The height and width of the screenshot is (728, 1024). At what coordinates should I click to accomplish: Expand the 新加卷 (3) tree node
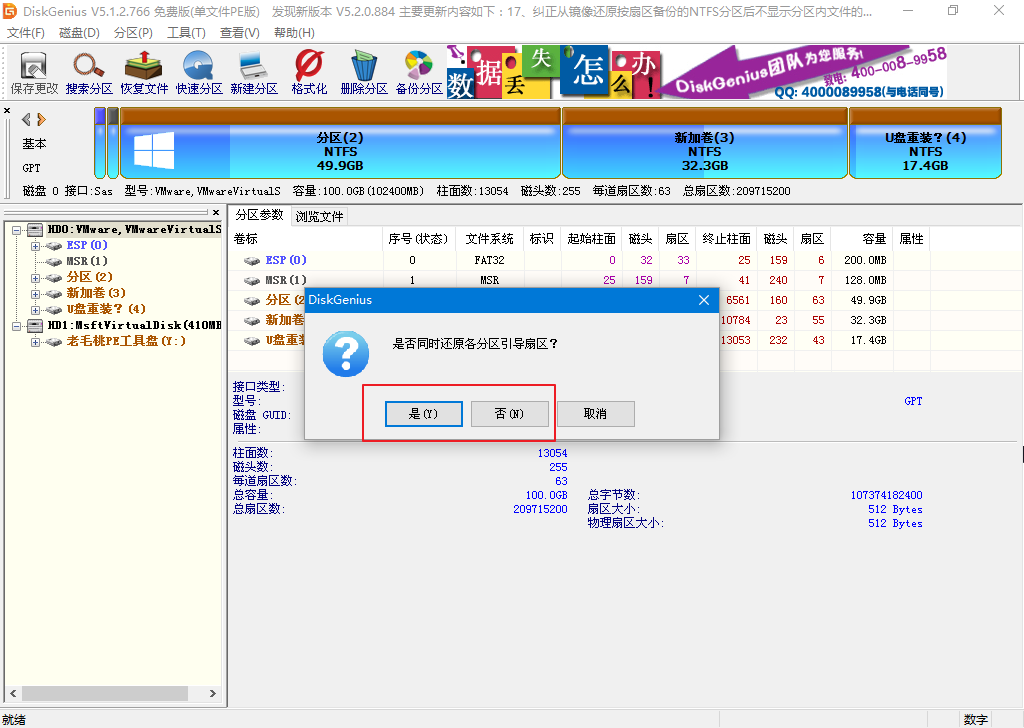click(35, 294)
